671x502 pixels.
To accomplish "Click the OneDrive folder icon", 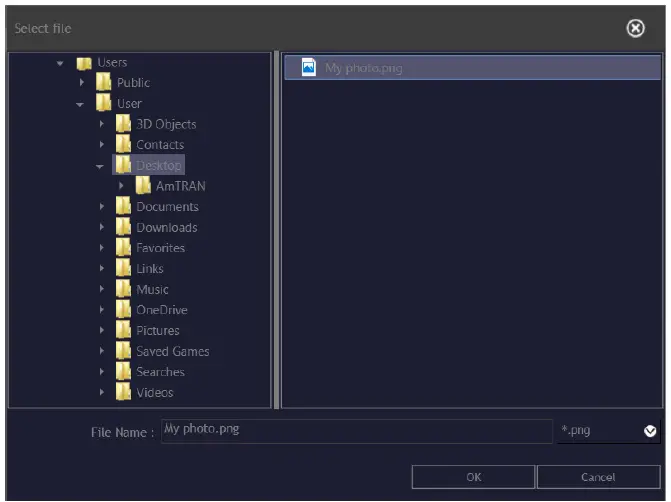I will [123, 309].
